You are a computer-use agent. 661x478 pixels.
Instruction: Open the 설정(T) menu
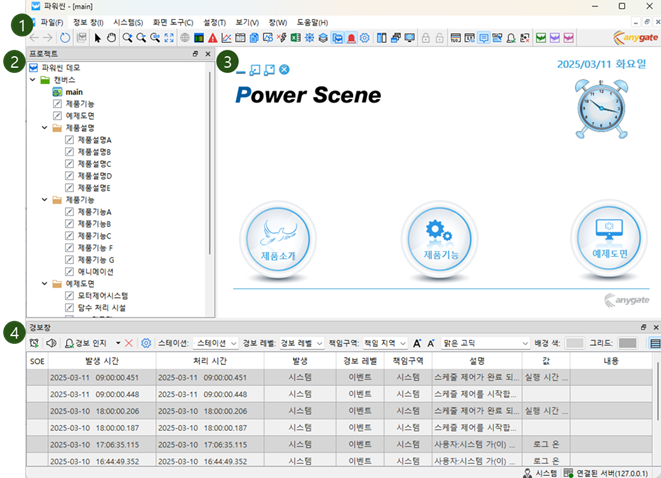215,22
